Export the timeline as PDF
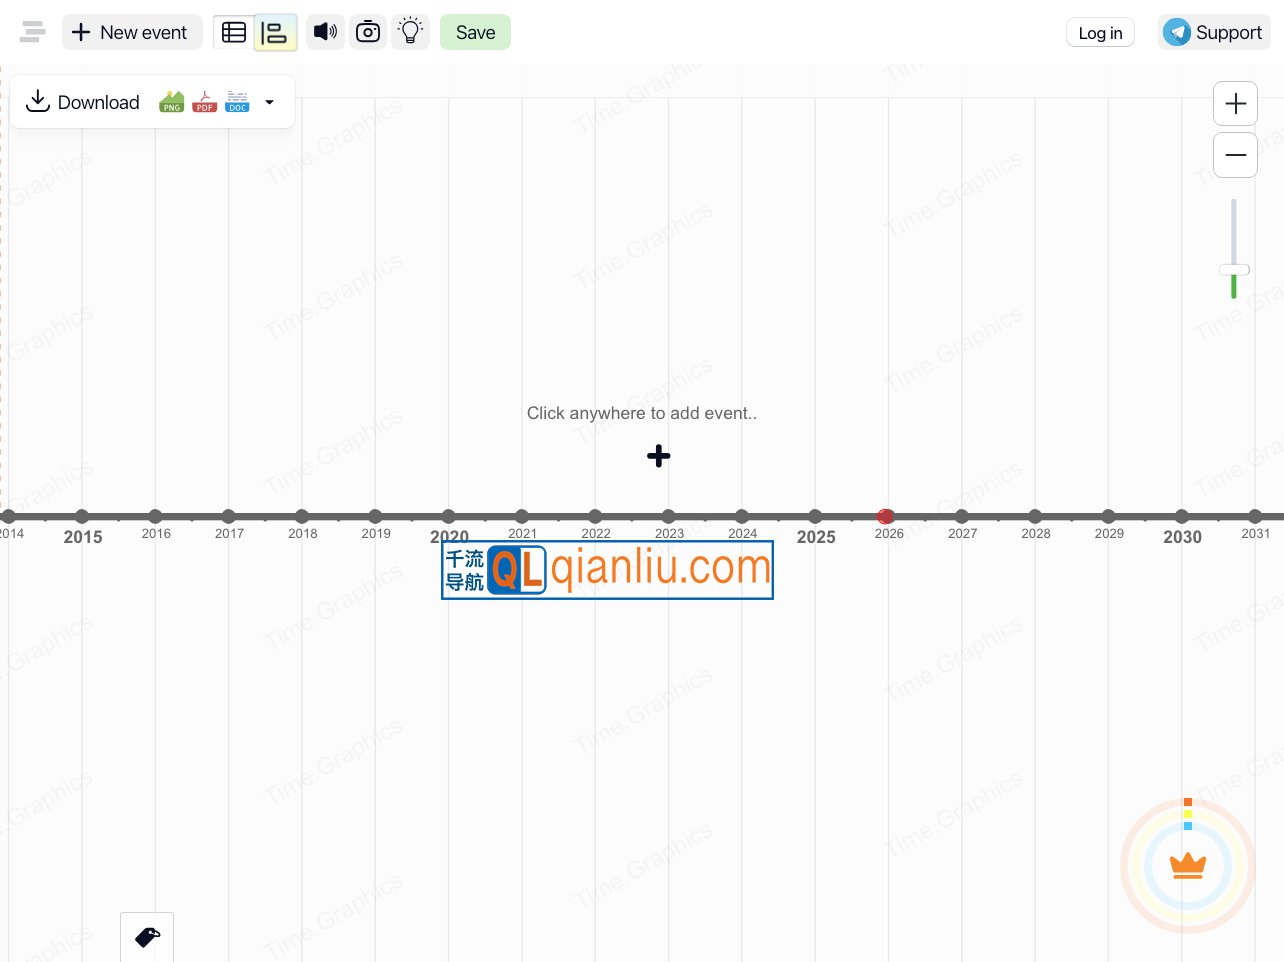1284x962 pixels. point(204,101)
